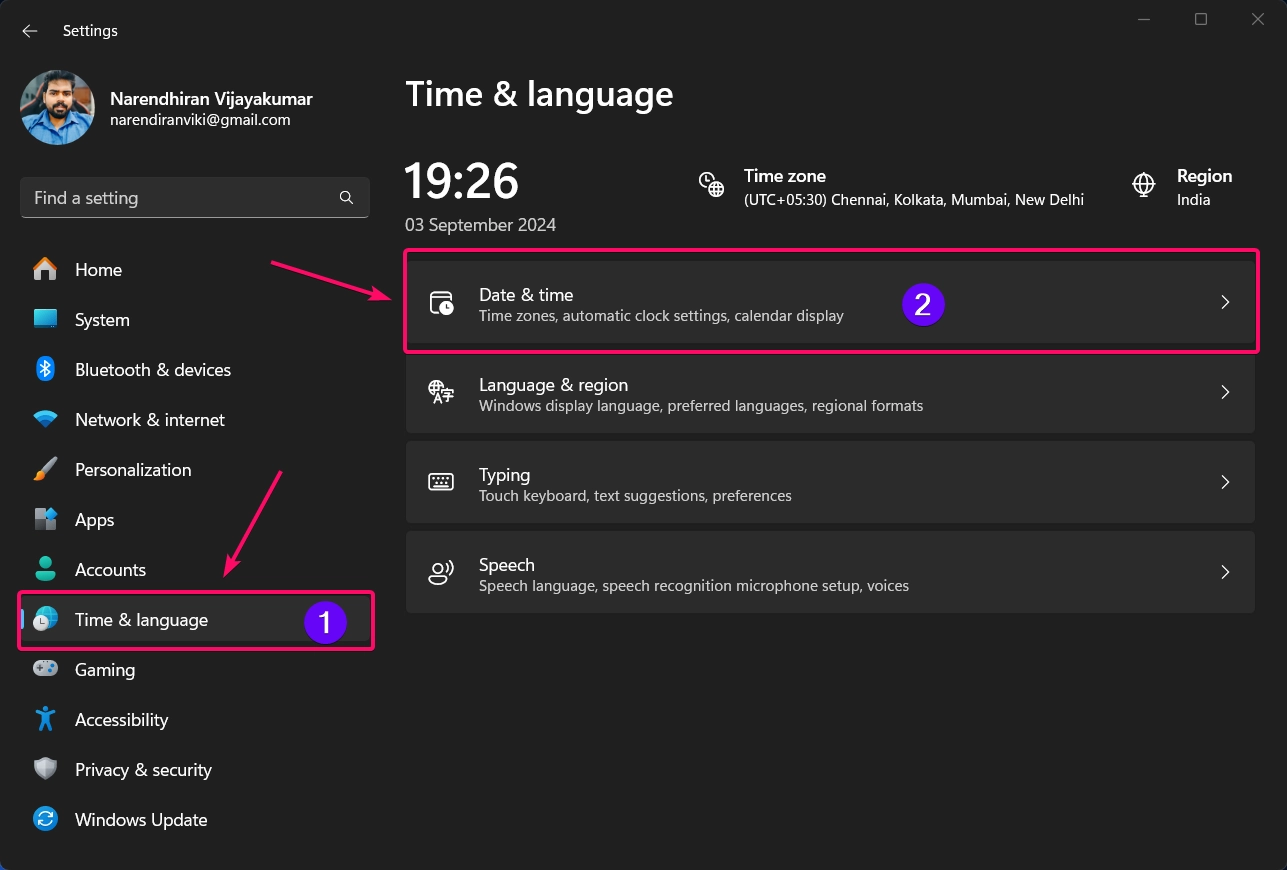Click the email narendiranviki@gmail.com

coord(200,120)
